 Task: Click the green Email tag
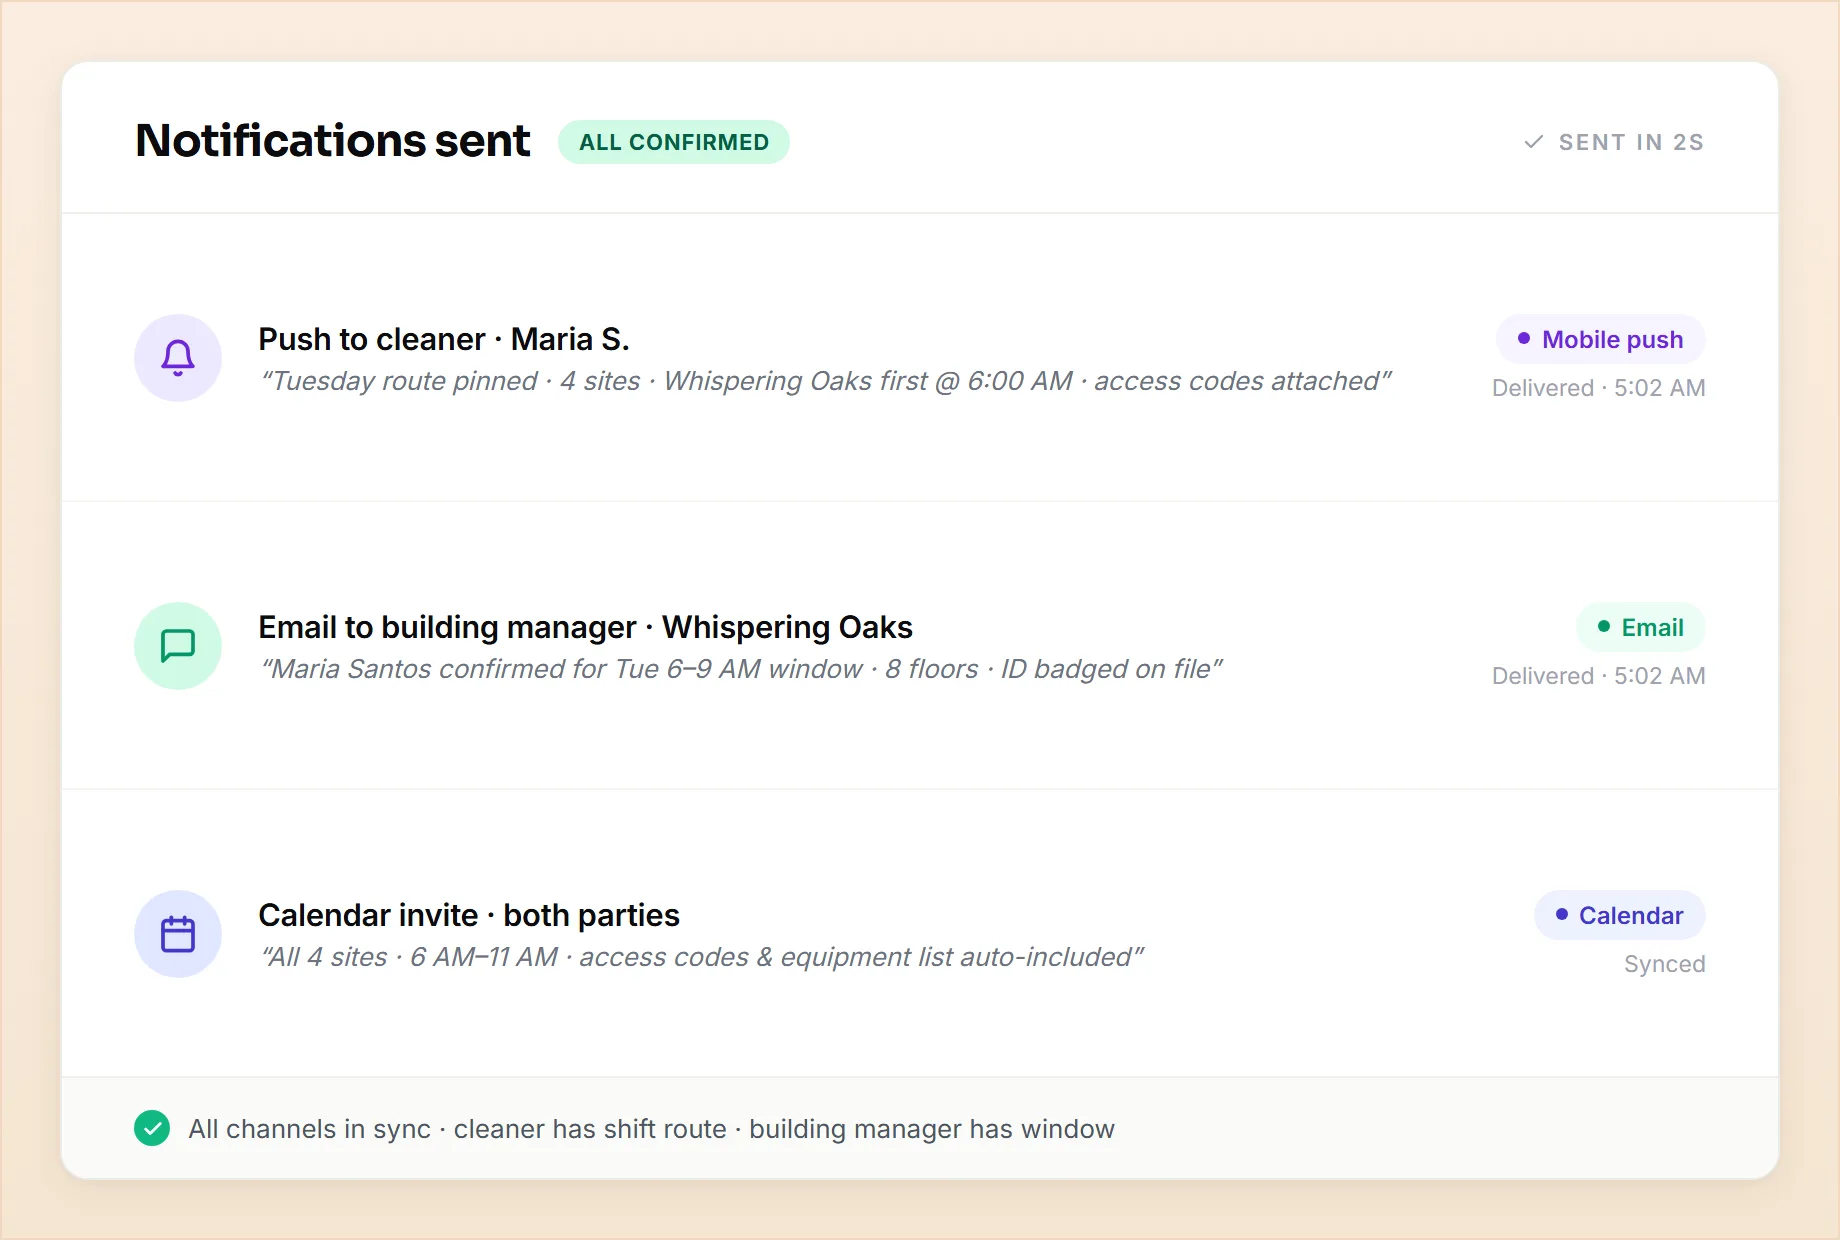point(1640,628)
